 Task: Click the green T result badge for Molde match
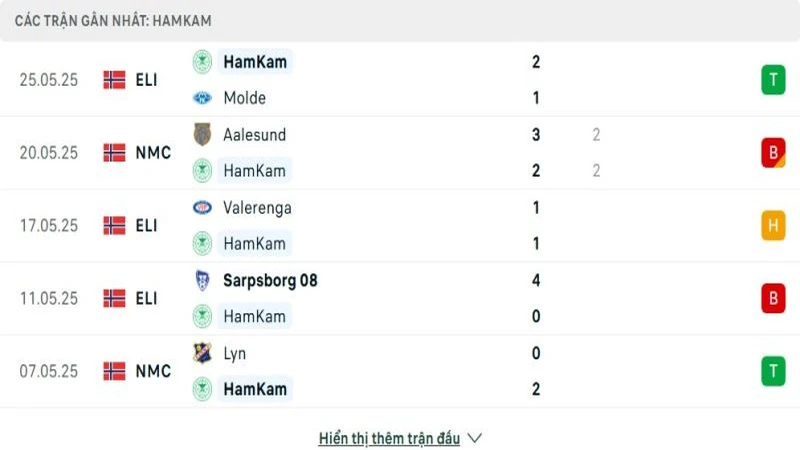(773, 80)
